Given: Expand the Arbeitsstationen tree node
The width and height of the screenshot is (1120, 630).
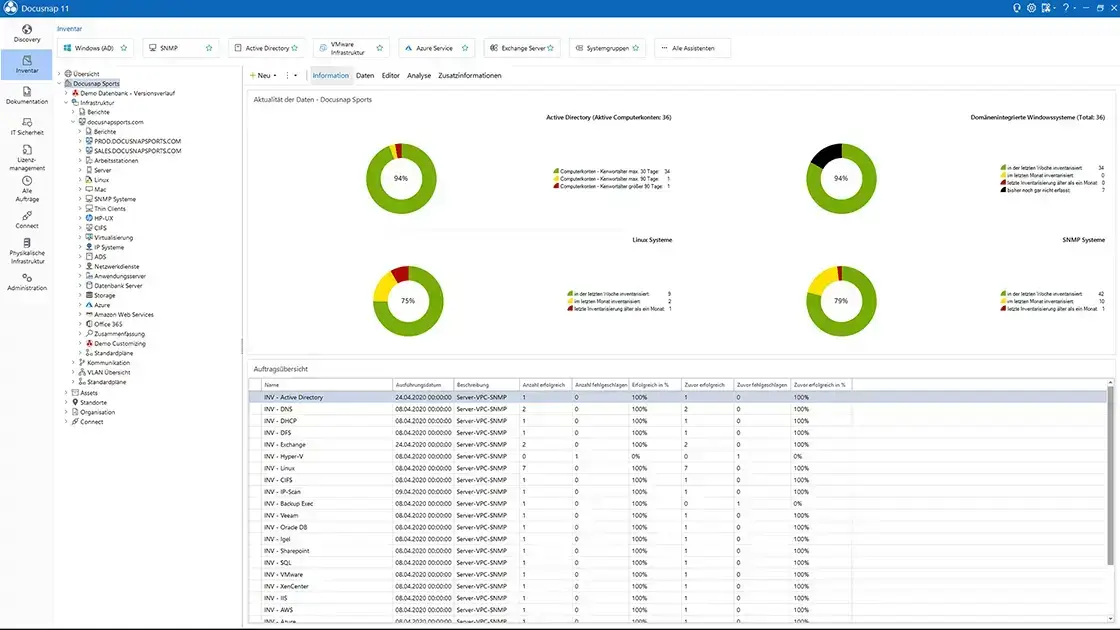Looking at the screenshot, I should pos(80,161).
